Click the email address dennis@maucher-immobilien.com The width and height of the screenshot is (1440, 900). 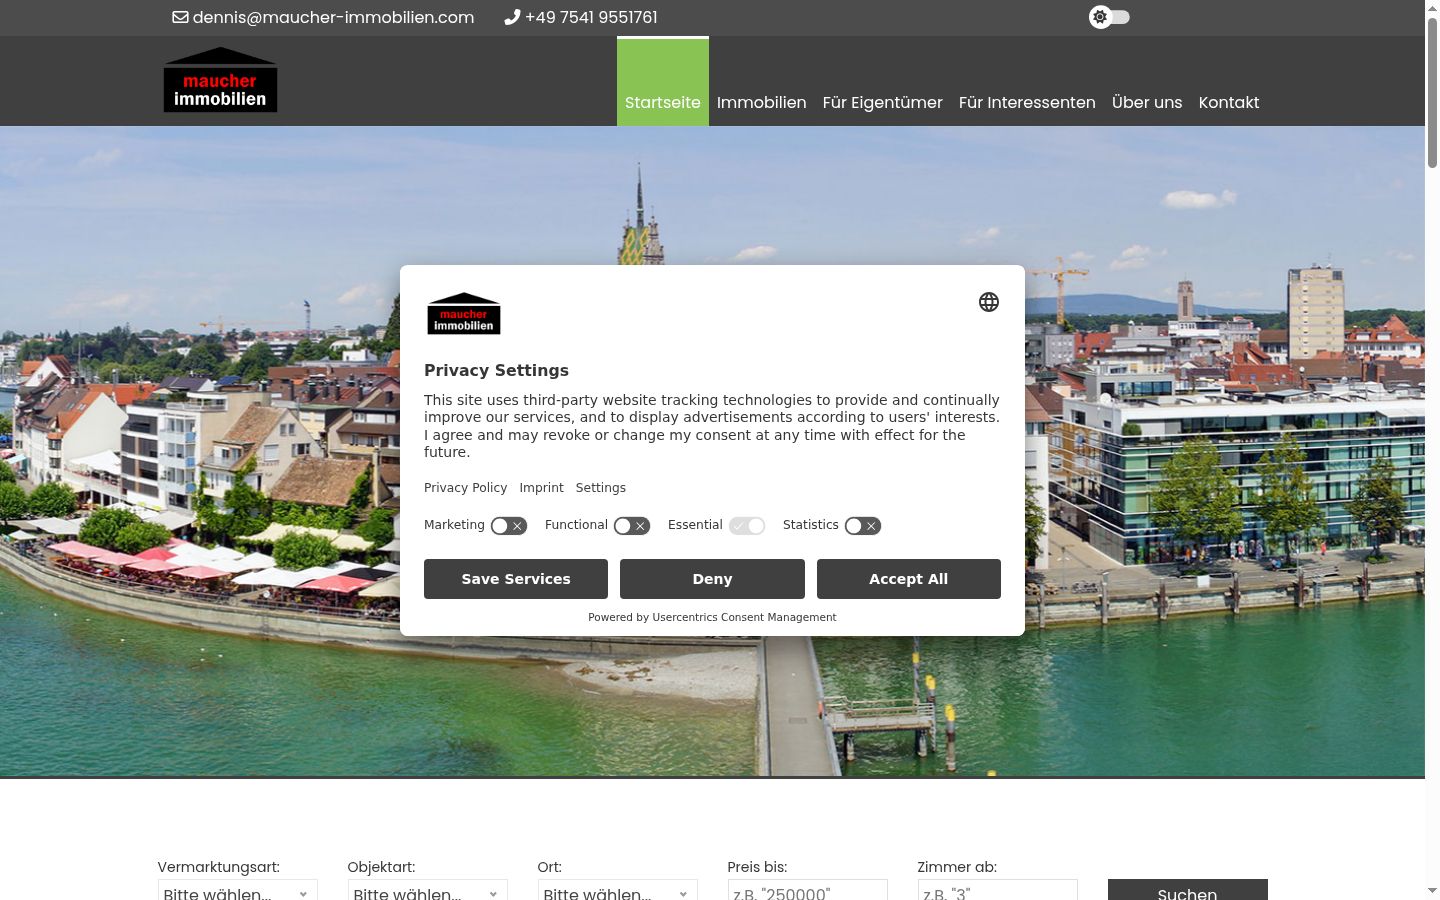(x=333, y=17)
